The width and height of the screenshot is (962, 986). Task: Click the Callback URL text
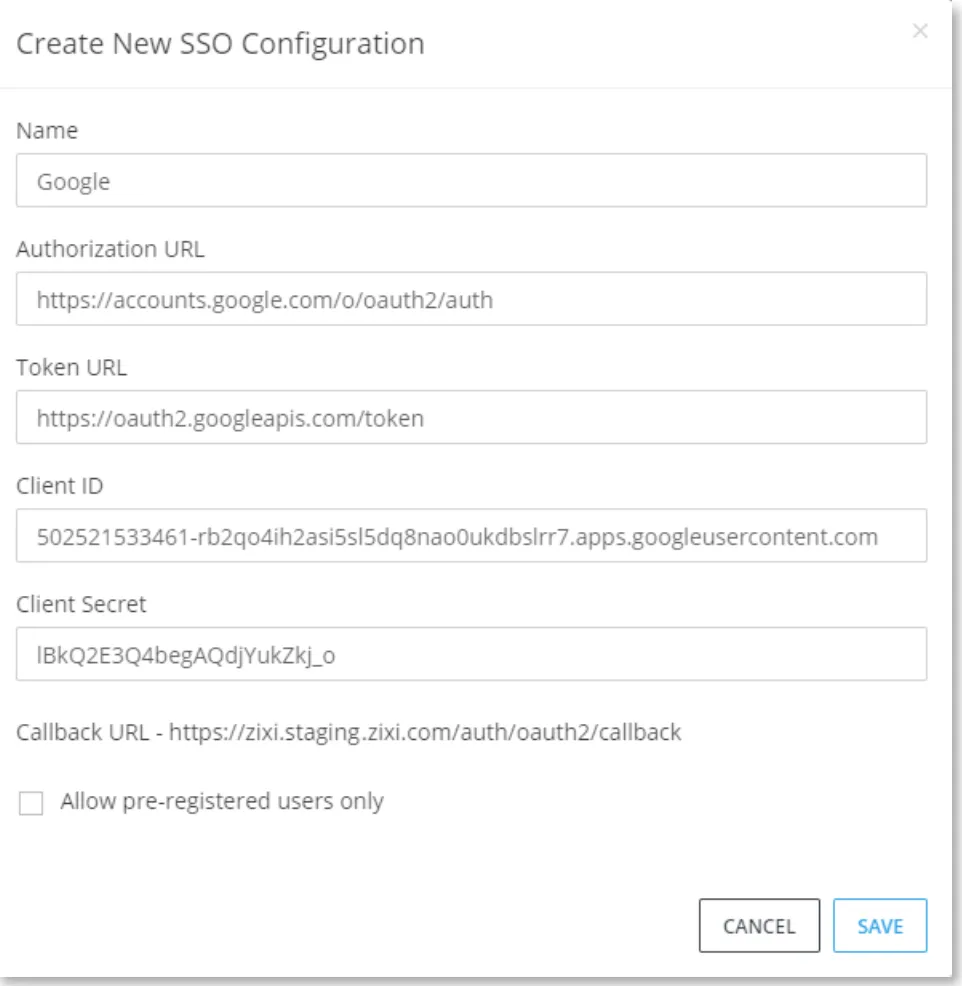pos(348,733)
